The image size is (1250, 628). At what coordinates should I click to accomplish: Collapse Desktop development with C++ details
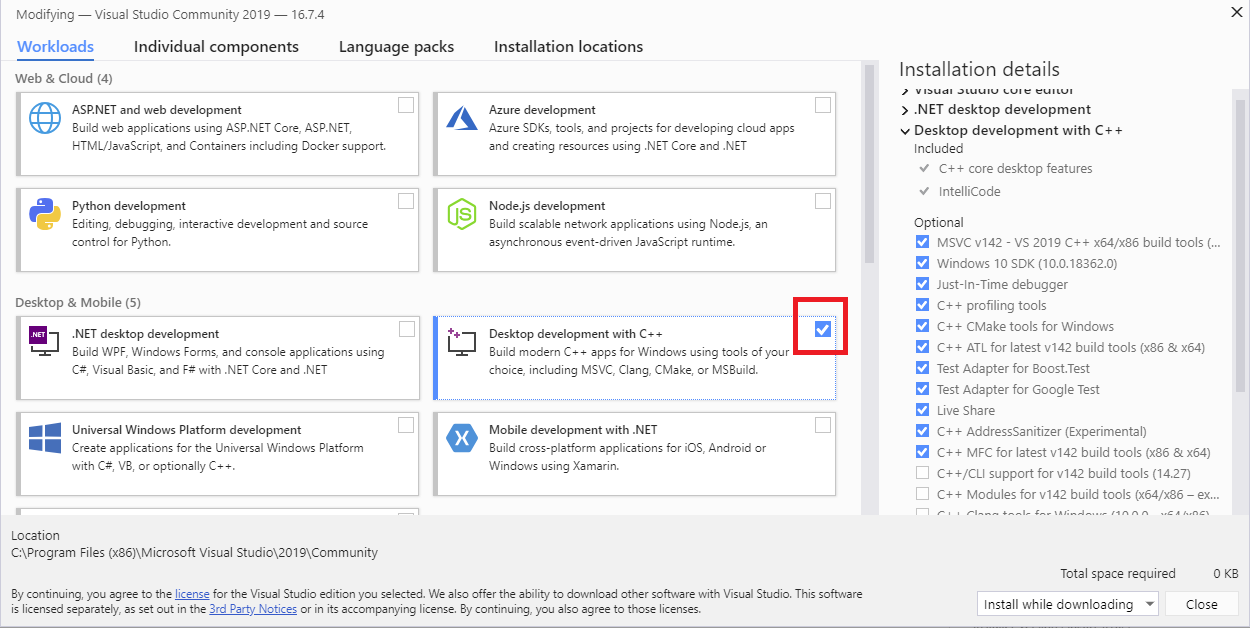pos(905,131)
